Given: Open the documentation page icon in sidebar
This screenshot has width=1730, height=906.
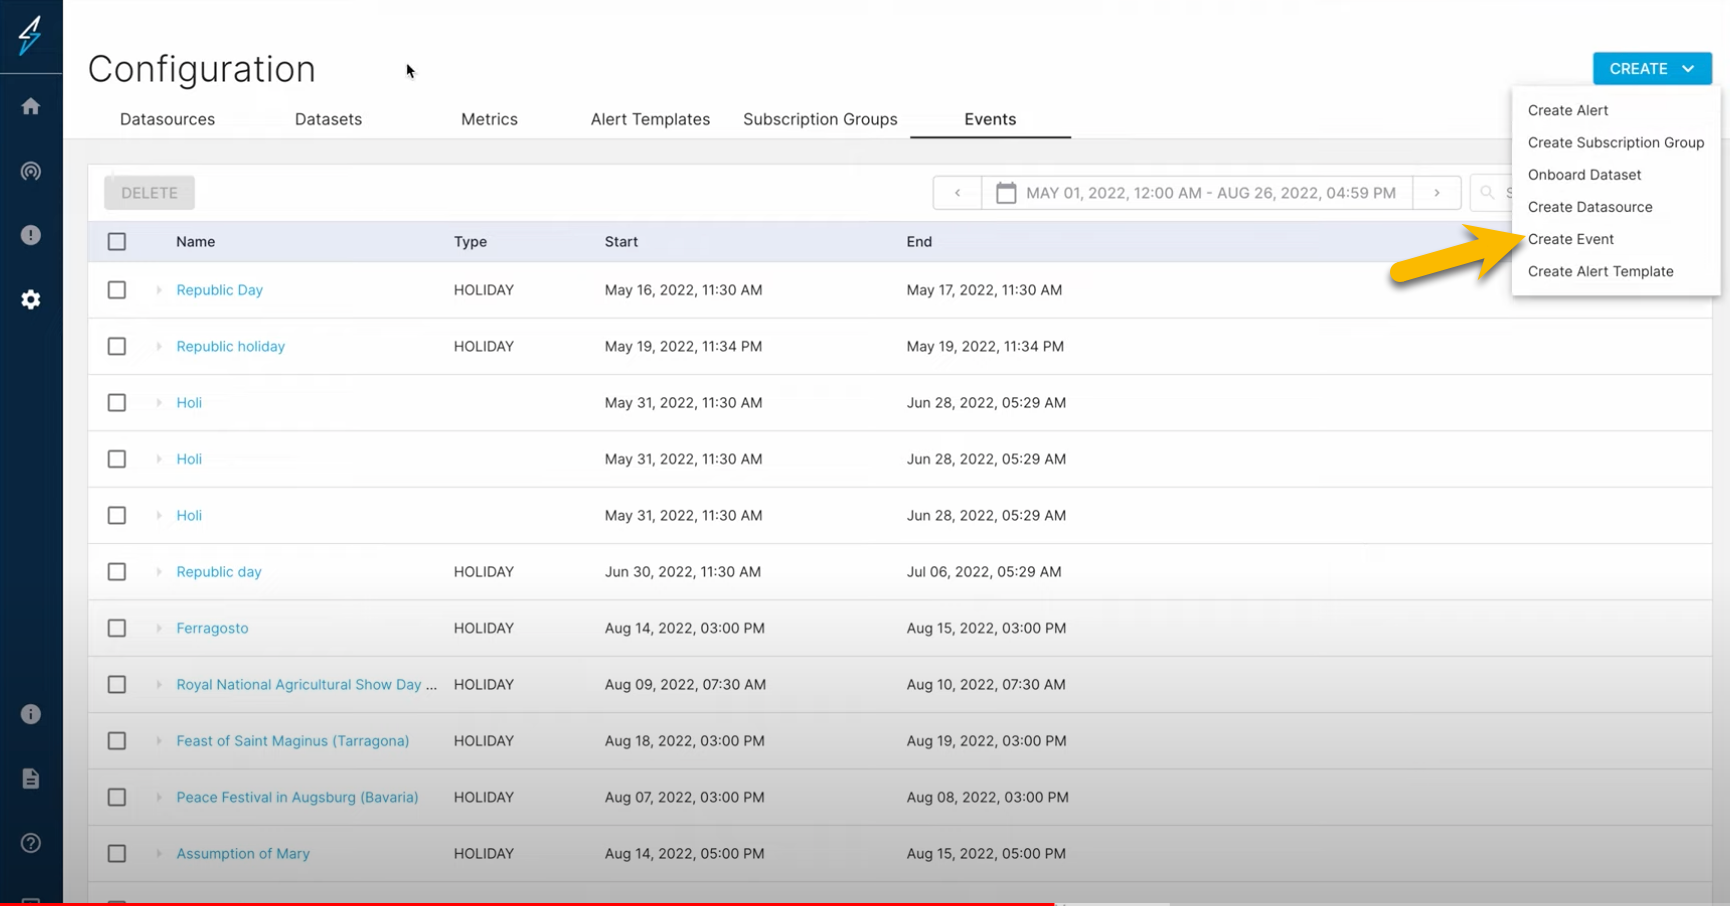Looking at the screenshot, I should coord(31,778).
